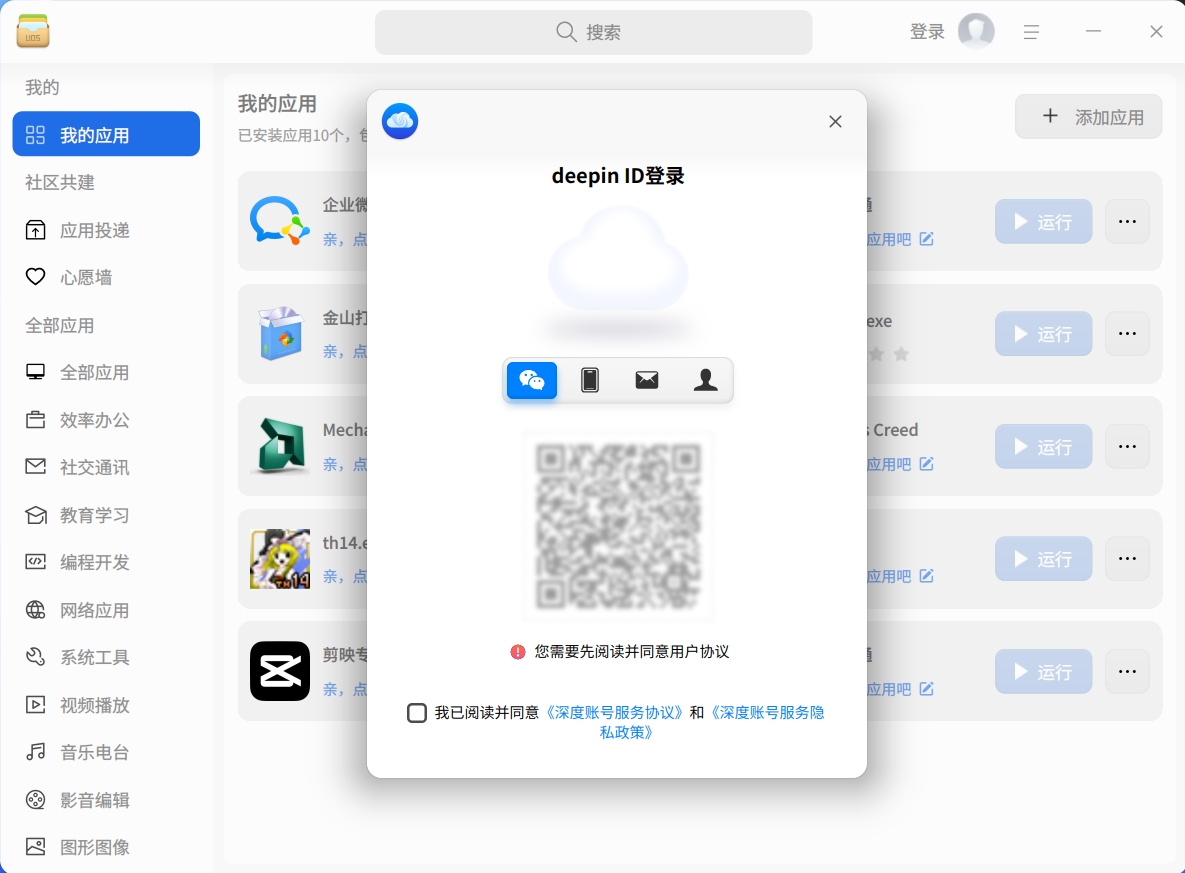The image size is (1185, 873).
Task: Click edit pencil icon in th14 row
Action: coord(927,576)
